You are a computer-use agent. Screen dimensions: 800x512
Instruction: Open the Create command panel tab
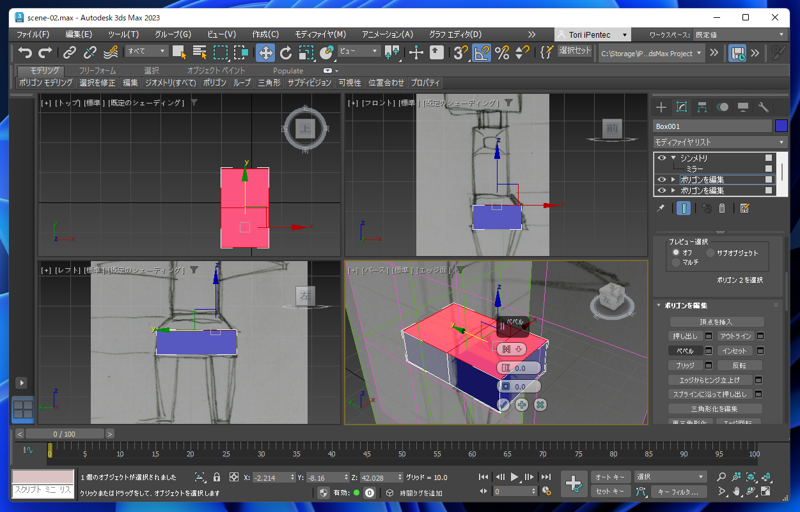pyautogui.click(x=661, y=107)
